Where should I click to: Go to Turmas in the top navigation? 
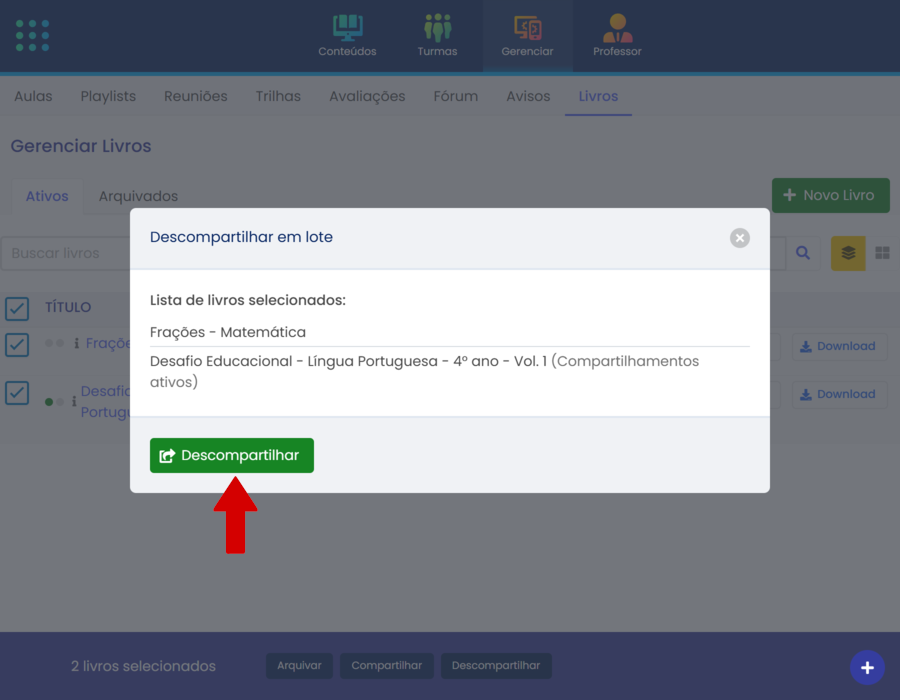click(437, 35)
